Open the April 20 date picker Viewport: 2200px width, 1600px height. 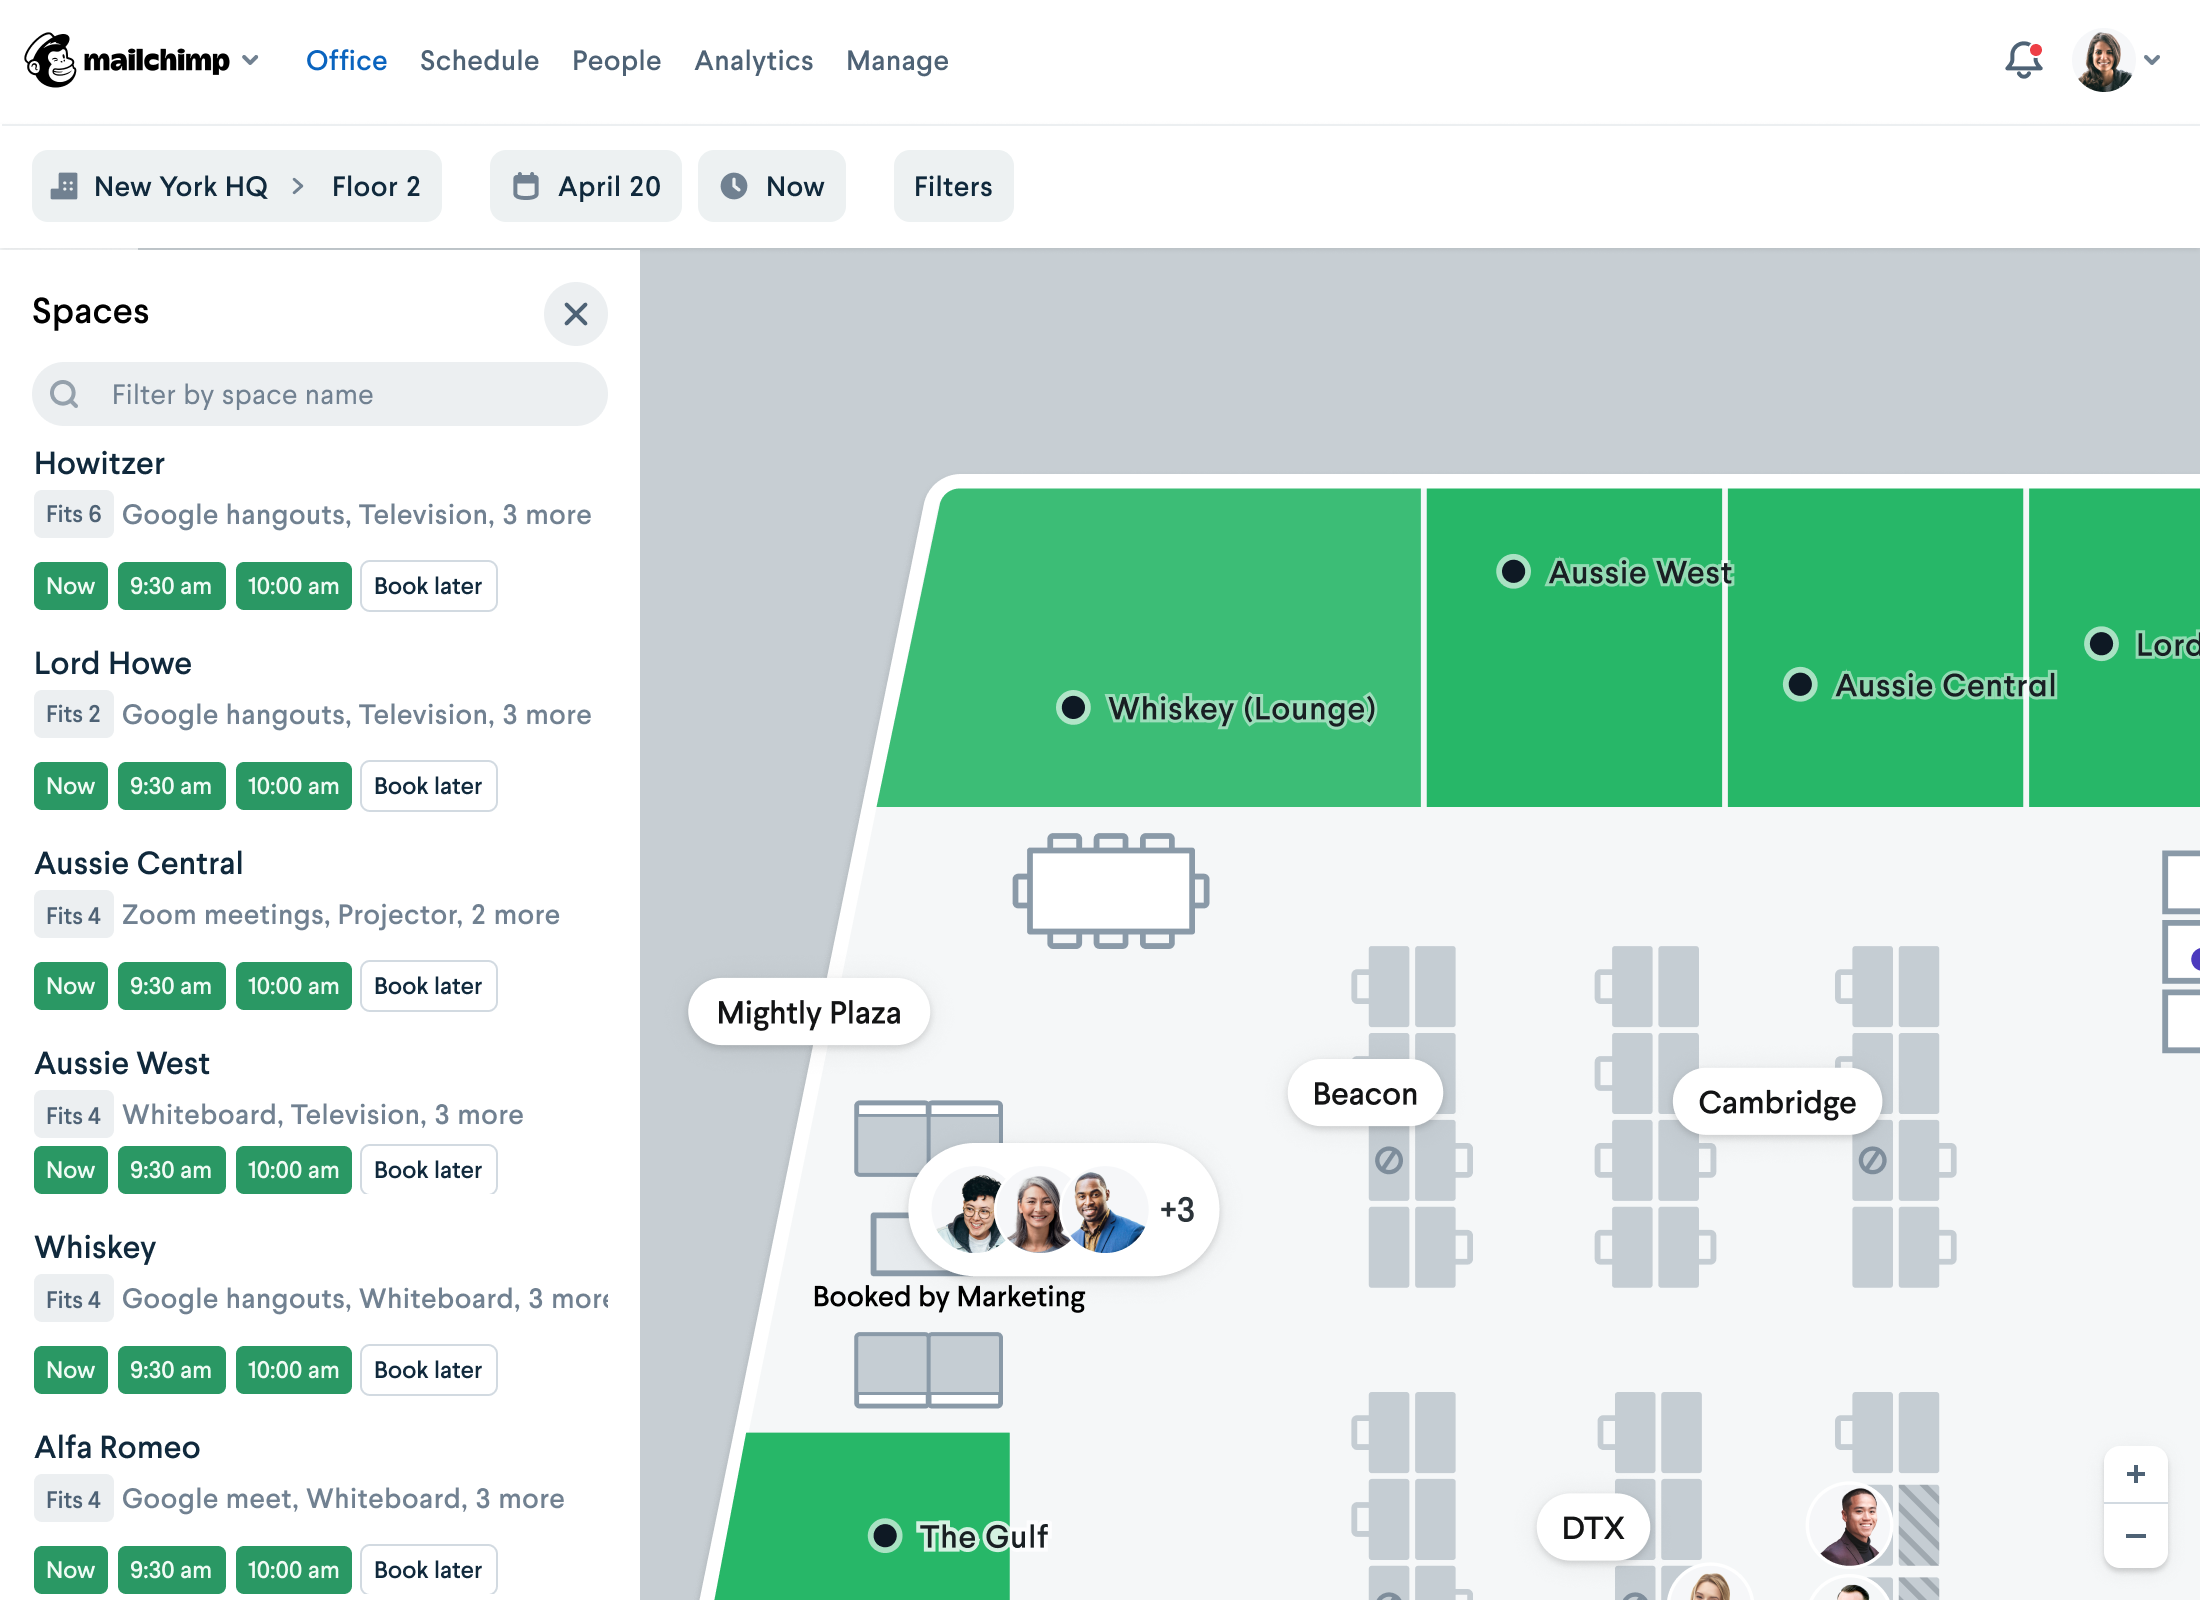pyautogui.click(x=586, y=186)
